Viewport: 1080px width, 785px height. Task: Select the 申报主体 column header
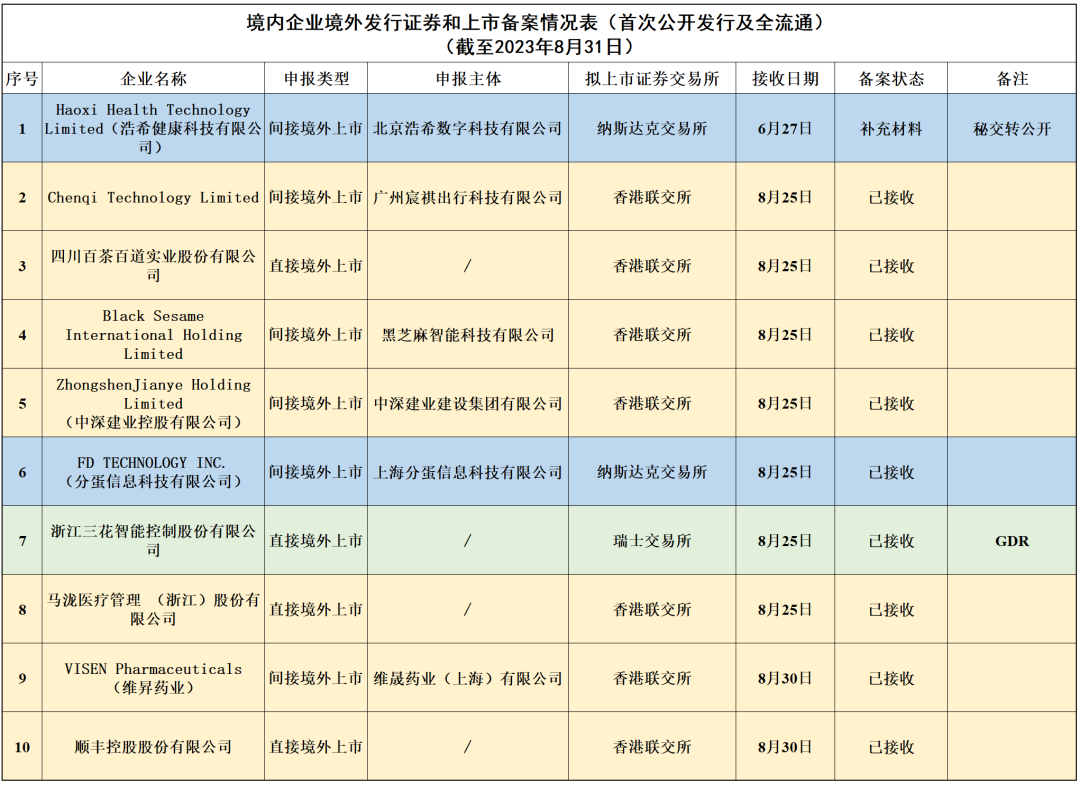click(x=468, y=78)
